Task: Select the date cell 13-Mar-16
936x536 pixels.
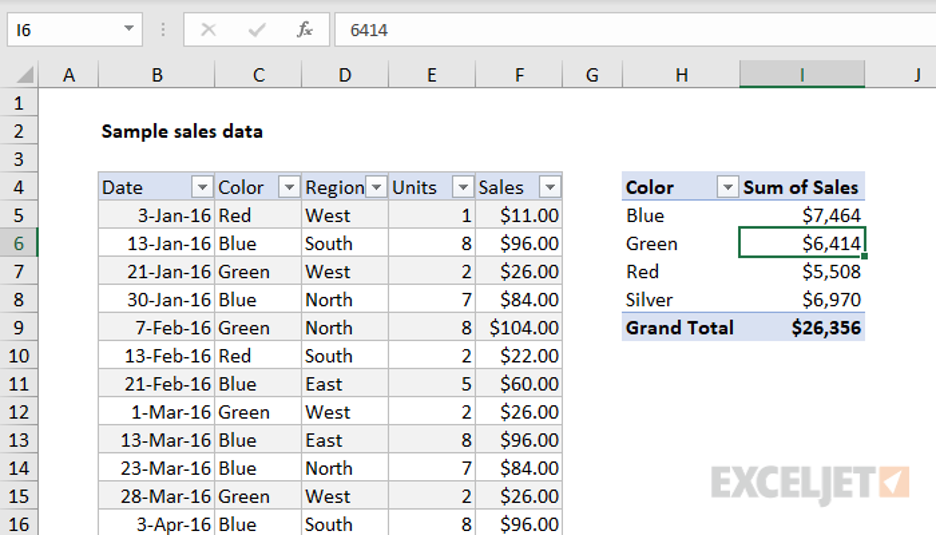Action: [x=156, y=440]
